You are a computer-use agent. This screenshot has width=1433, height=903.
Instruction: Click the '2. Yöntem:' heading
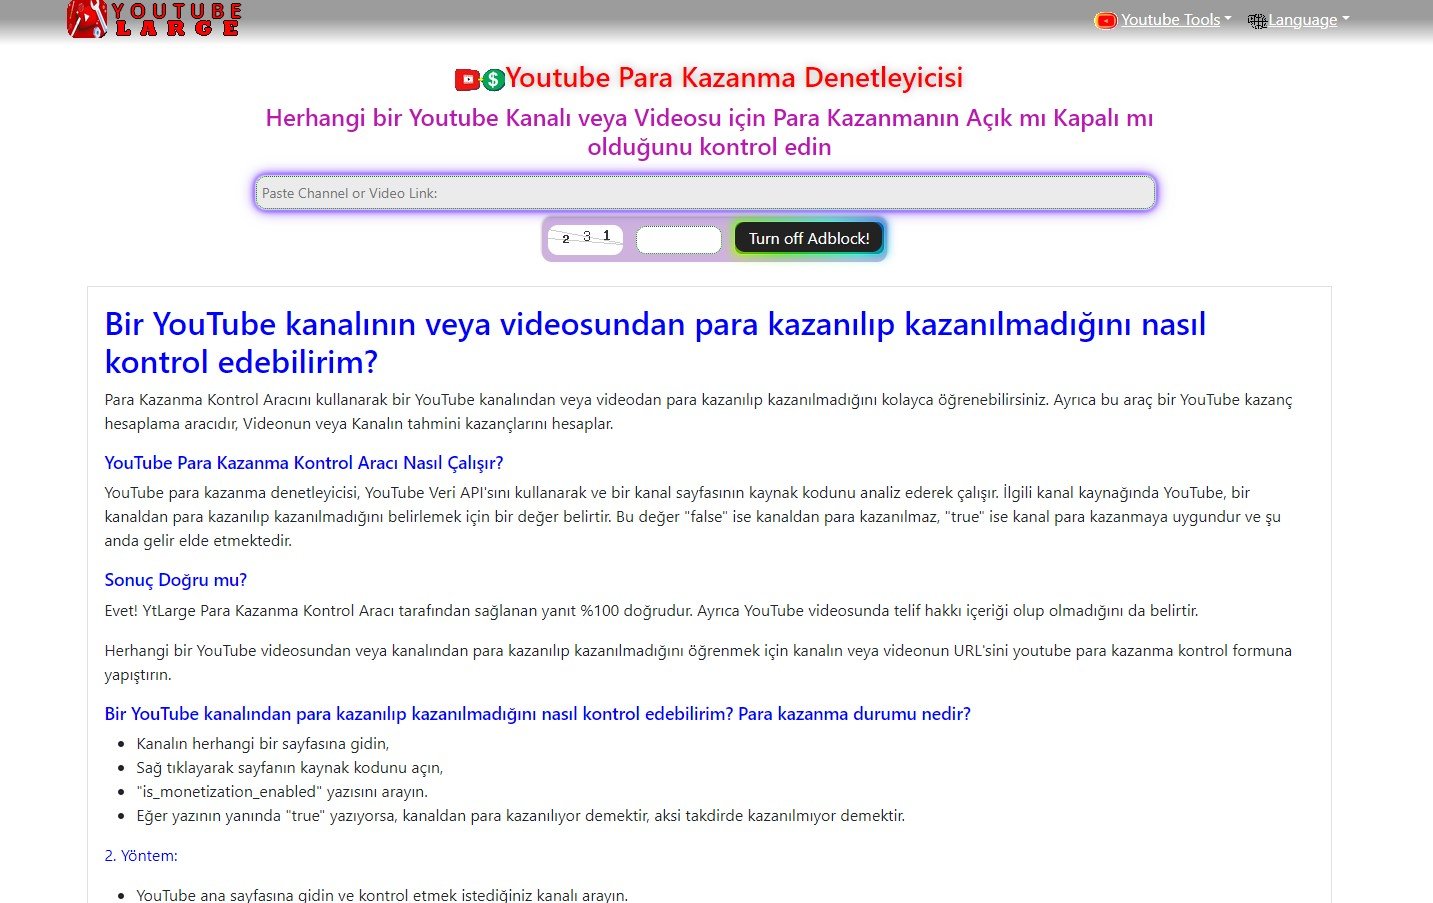141,856
